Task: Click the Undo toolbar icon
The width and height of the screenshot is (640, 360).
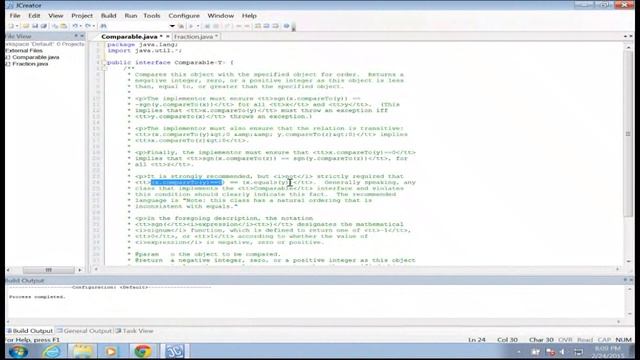Action: point(75,26)
